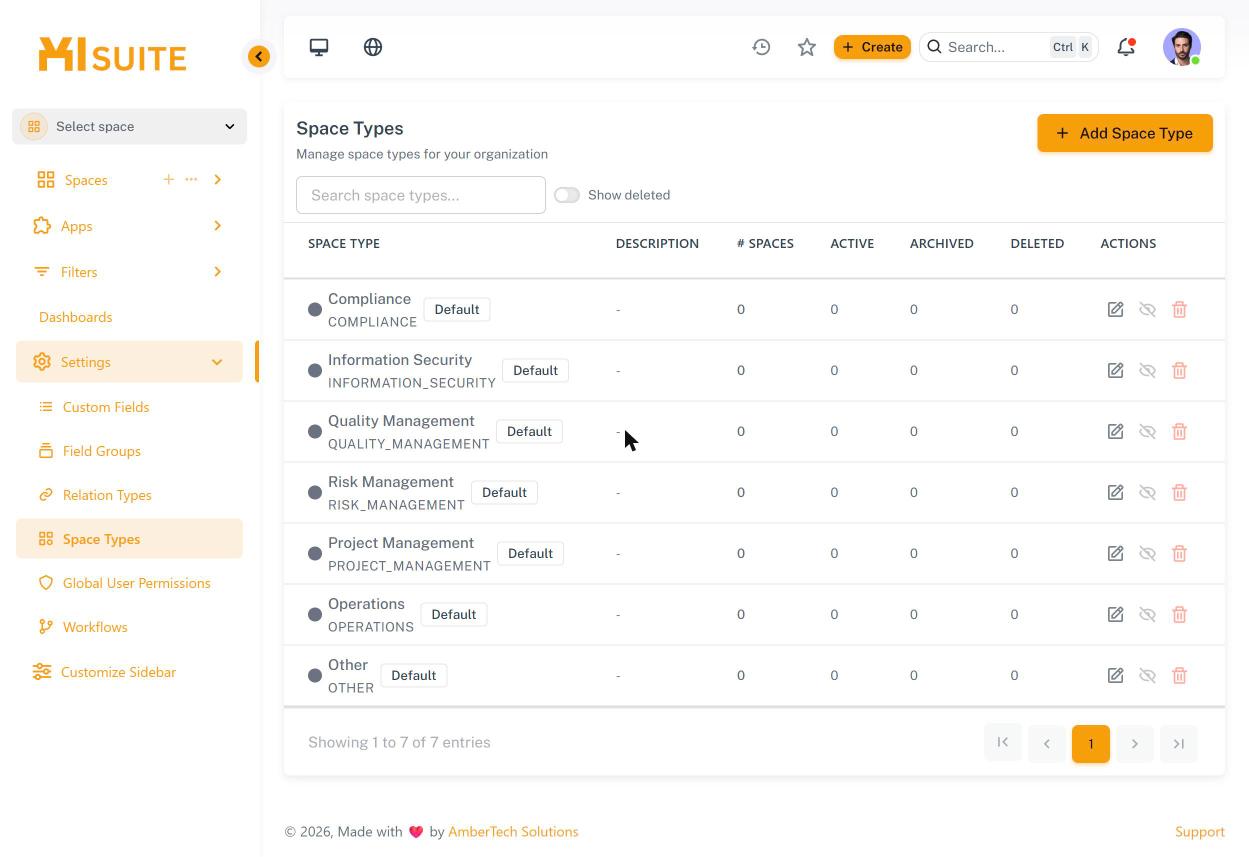Open the recent history clock icon

click(x=762, y=47)
